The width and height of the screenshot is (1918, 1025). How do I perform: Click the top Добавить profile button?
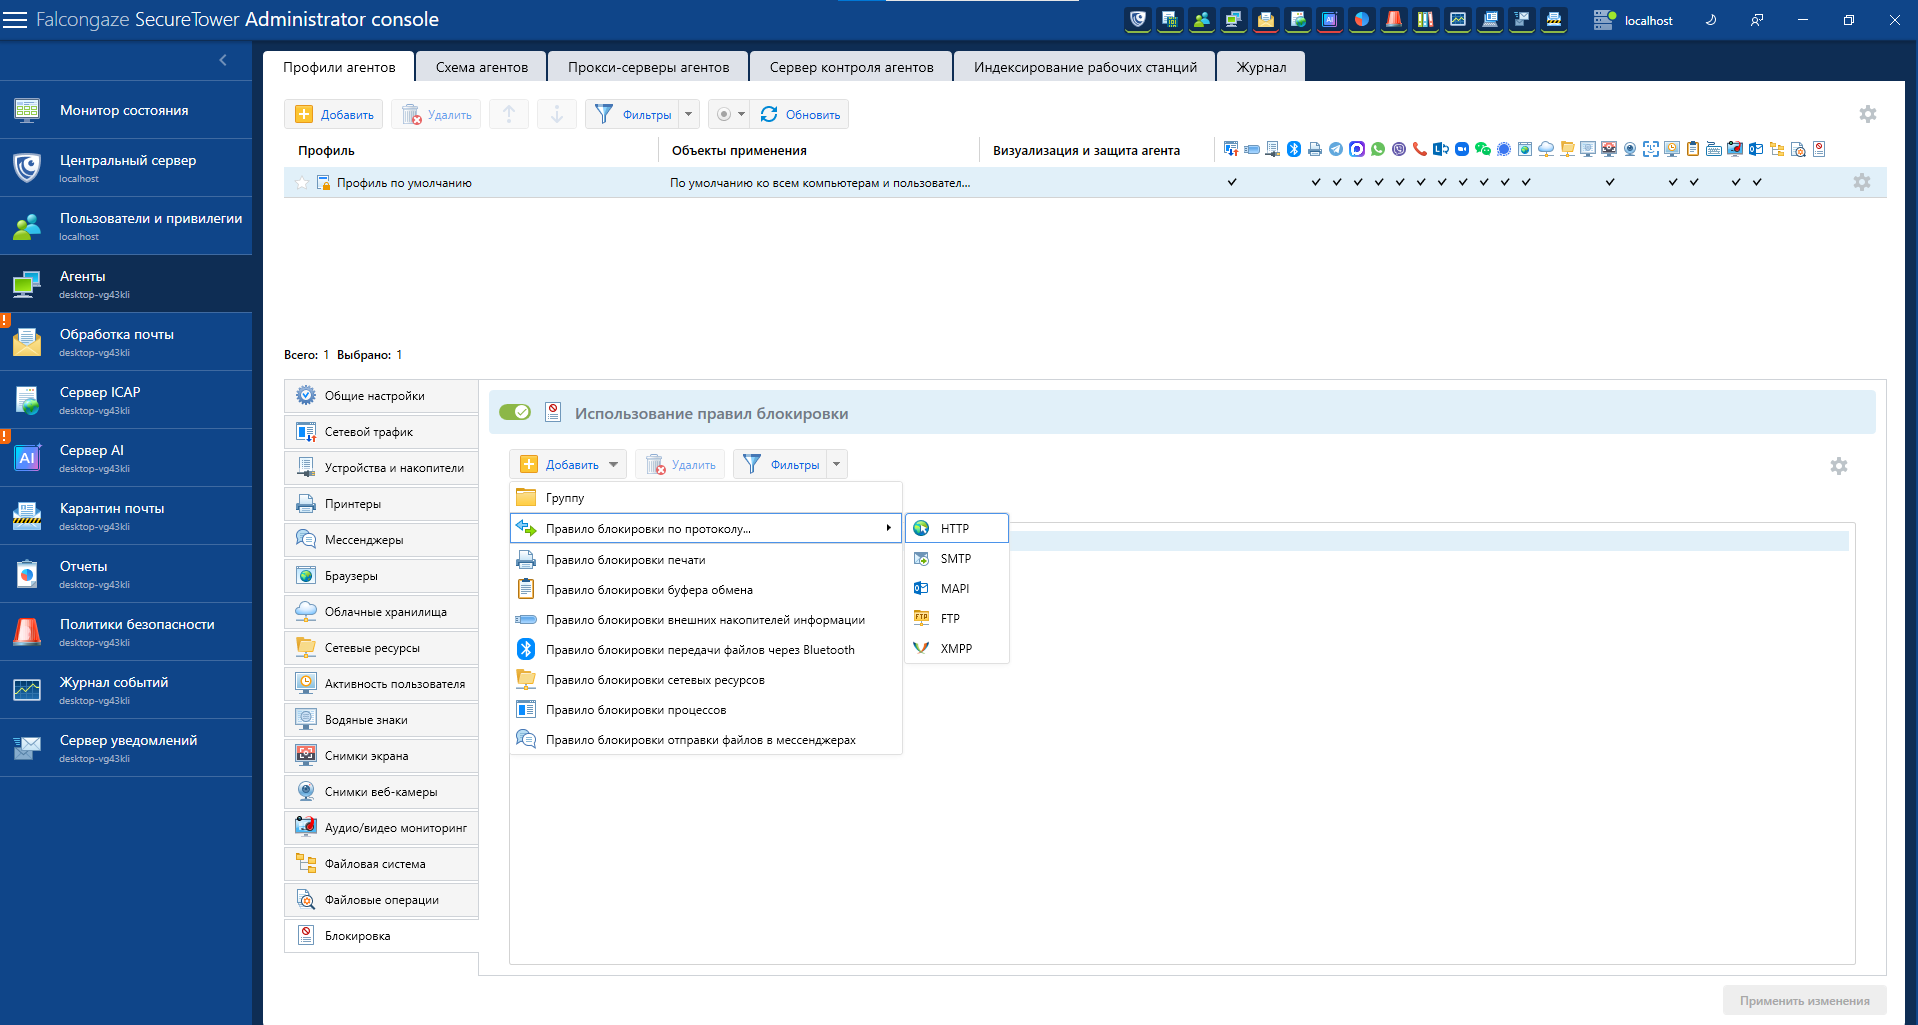click(335, 114)
